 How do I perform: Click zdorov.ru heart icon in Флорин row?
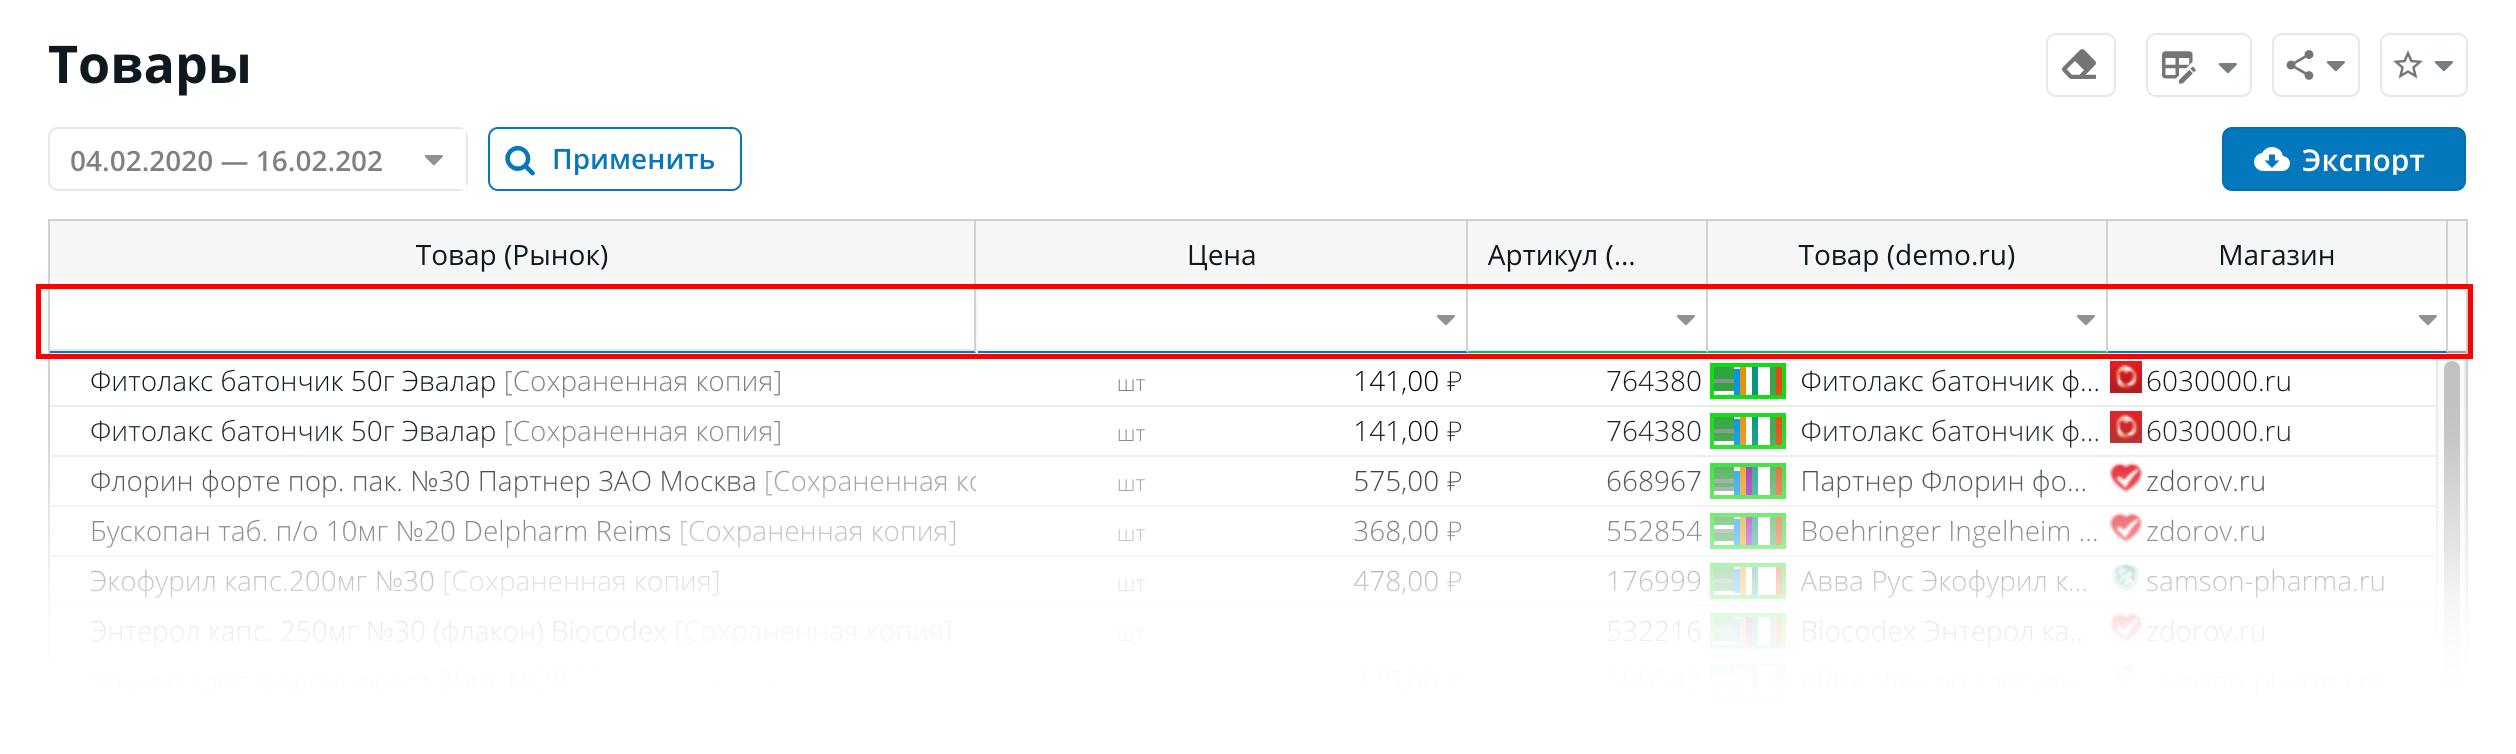click(x=2126, y=478)
